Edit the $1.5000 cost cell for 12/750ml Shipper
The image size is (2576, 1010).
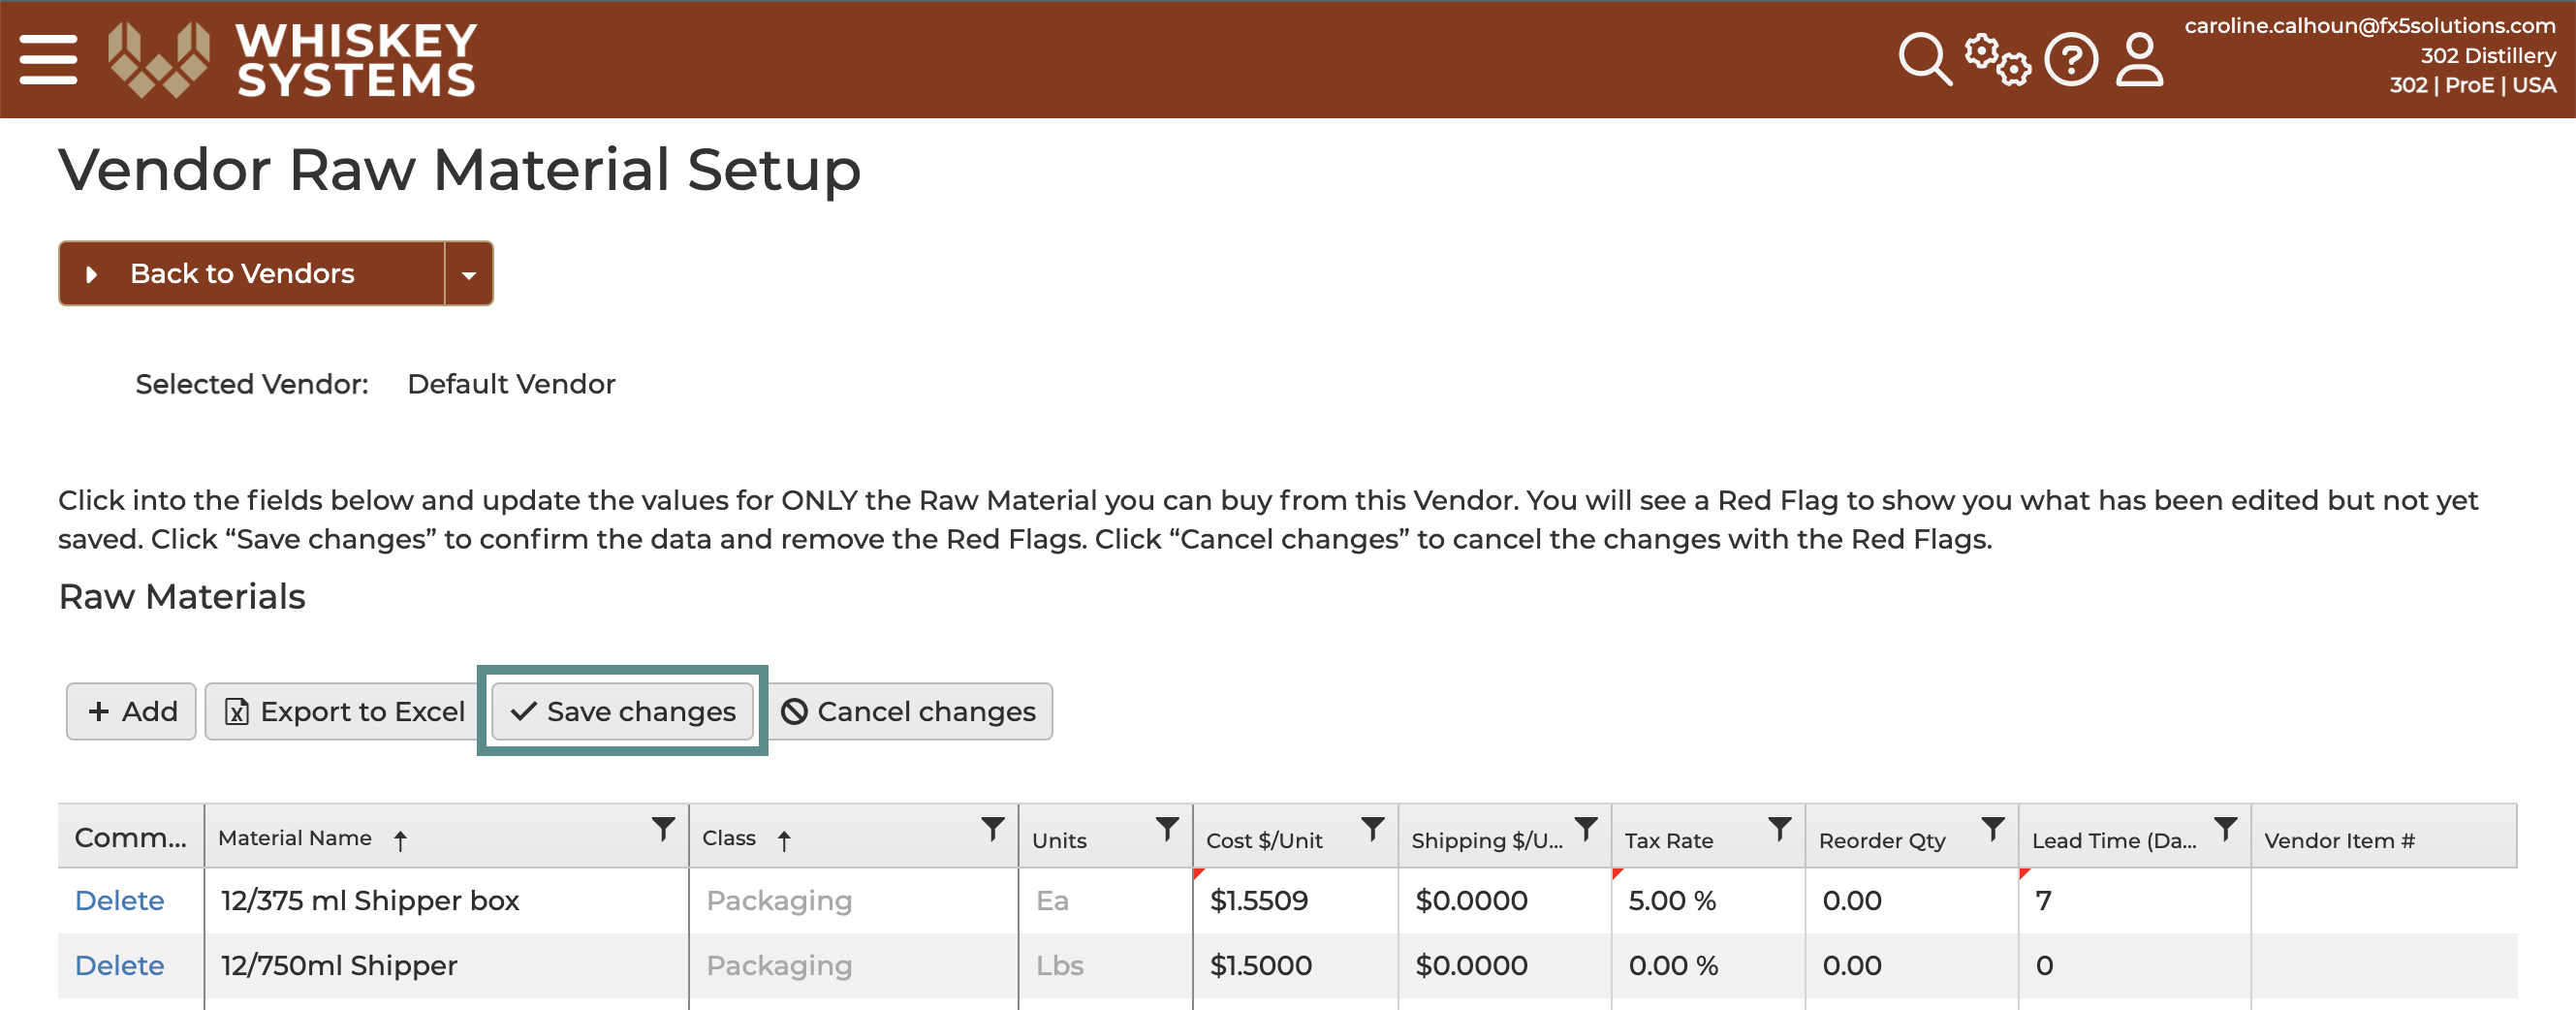click(x=1295, y=965)
